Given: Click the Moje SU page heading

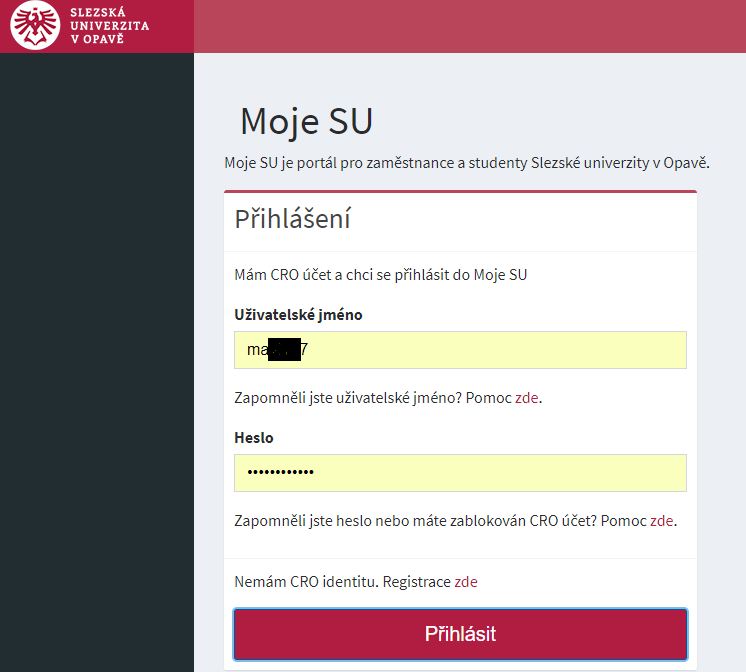Looking at the screenshot, I should tap(306, 122).
